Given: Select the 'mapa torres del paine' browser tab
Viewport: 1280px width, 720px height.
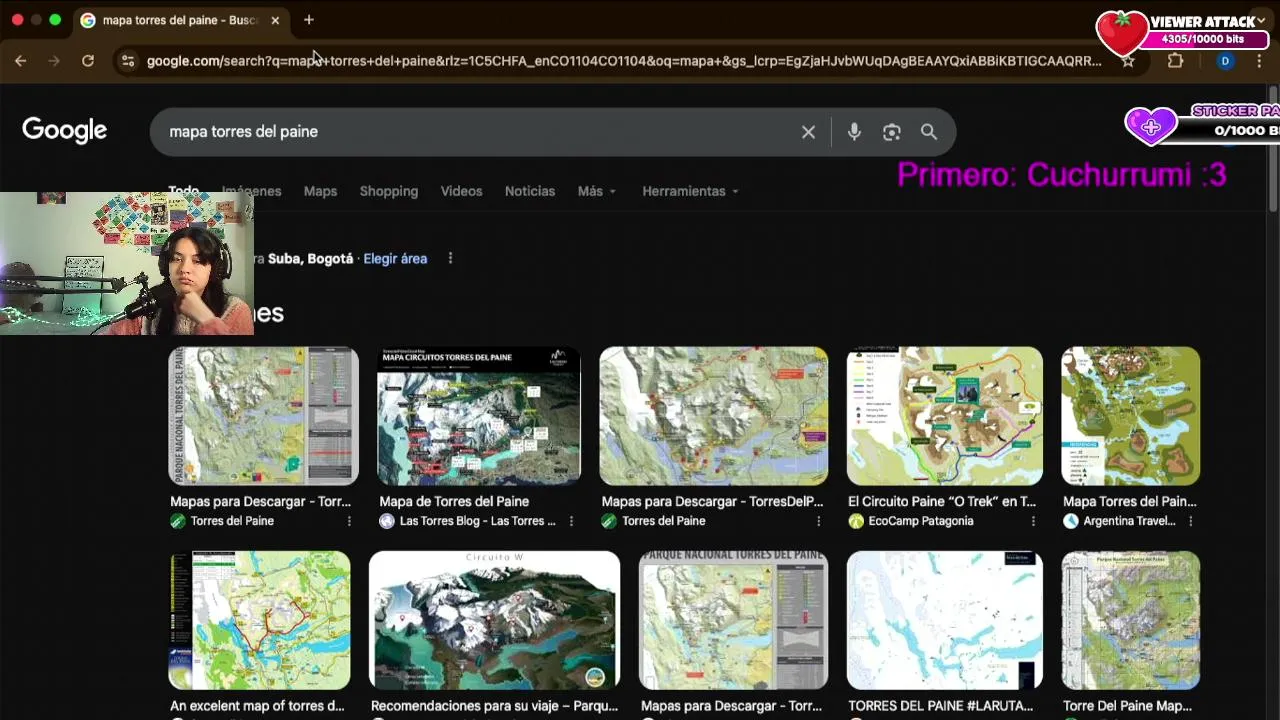Looking at the screenshot, I should [x=180, y=20].
